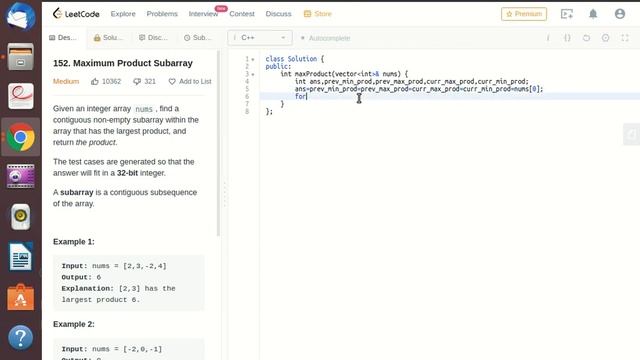Switch to the Submissions tab
Image resolution: width=640 pixels, height=360 pixels.
198,38
